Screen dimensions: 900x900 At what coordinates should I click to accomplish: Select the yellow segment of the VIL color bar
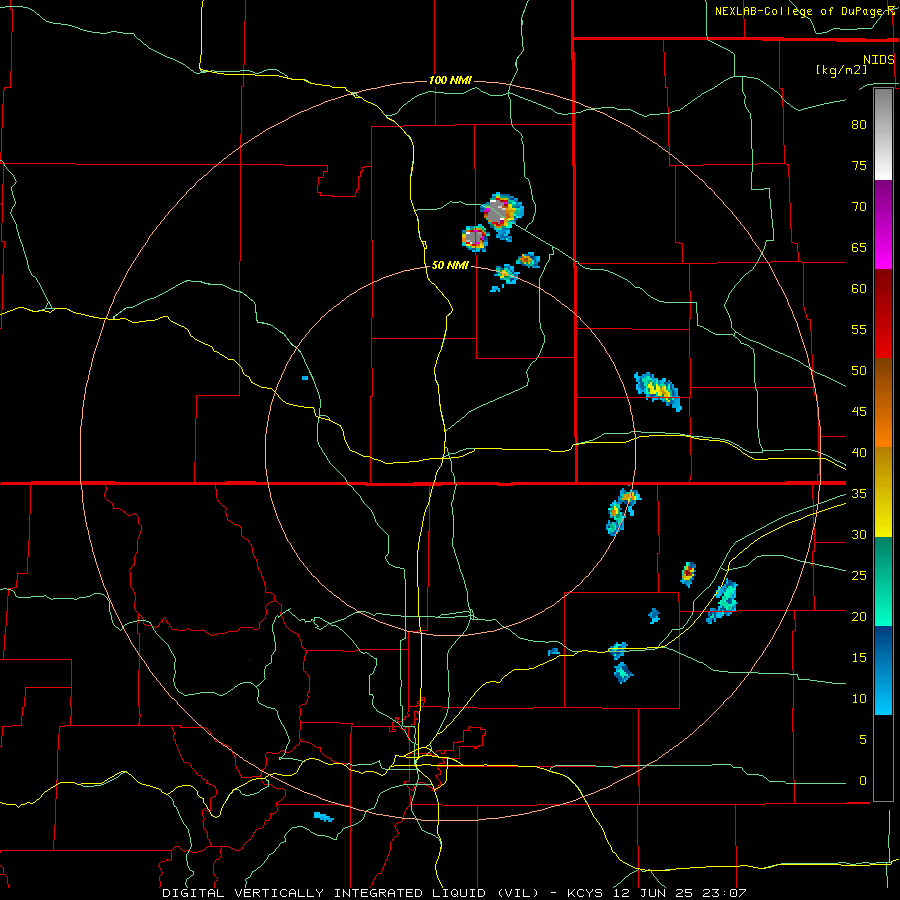pyautogui.click(x=883, y=492)
